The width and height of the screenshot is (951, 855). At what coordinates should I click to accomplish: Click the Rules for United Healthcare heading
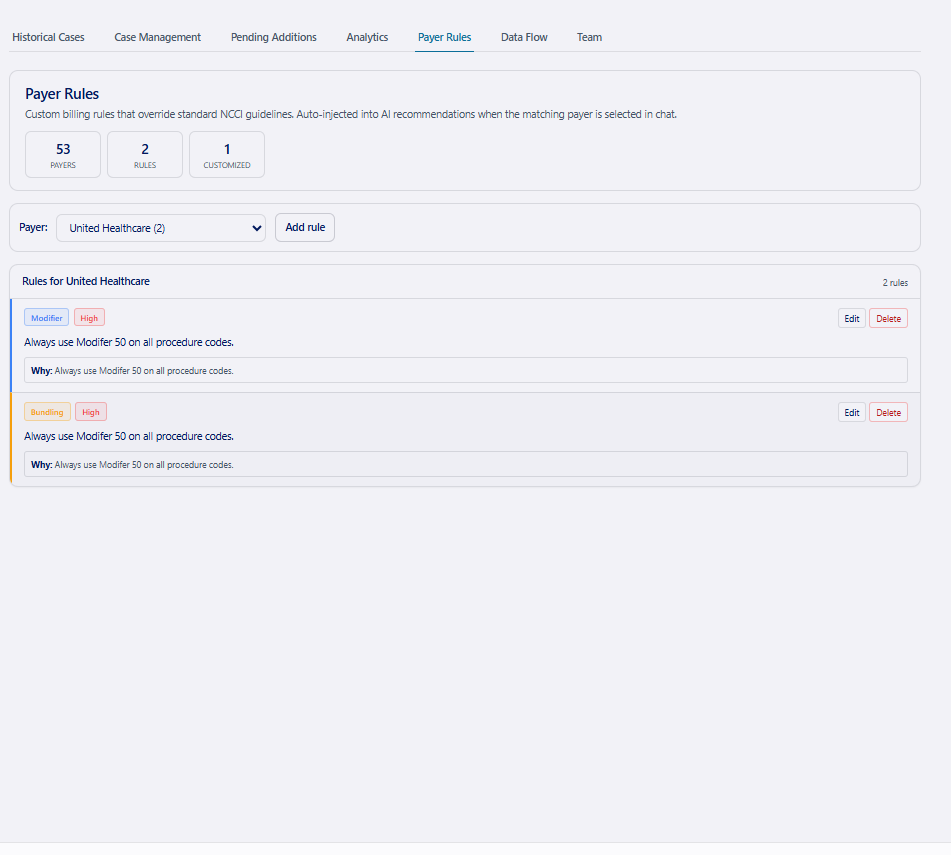[x=86, y=281]
